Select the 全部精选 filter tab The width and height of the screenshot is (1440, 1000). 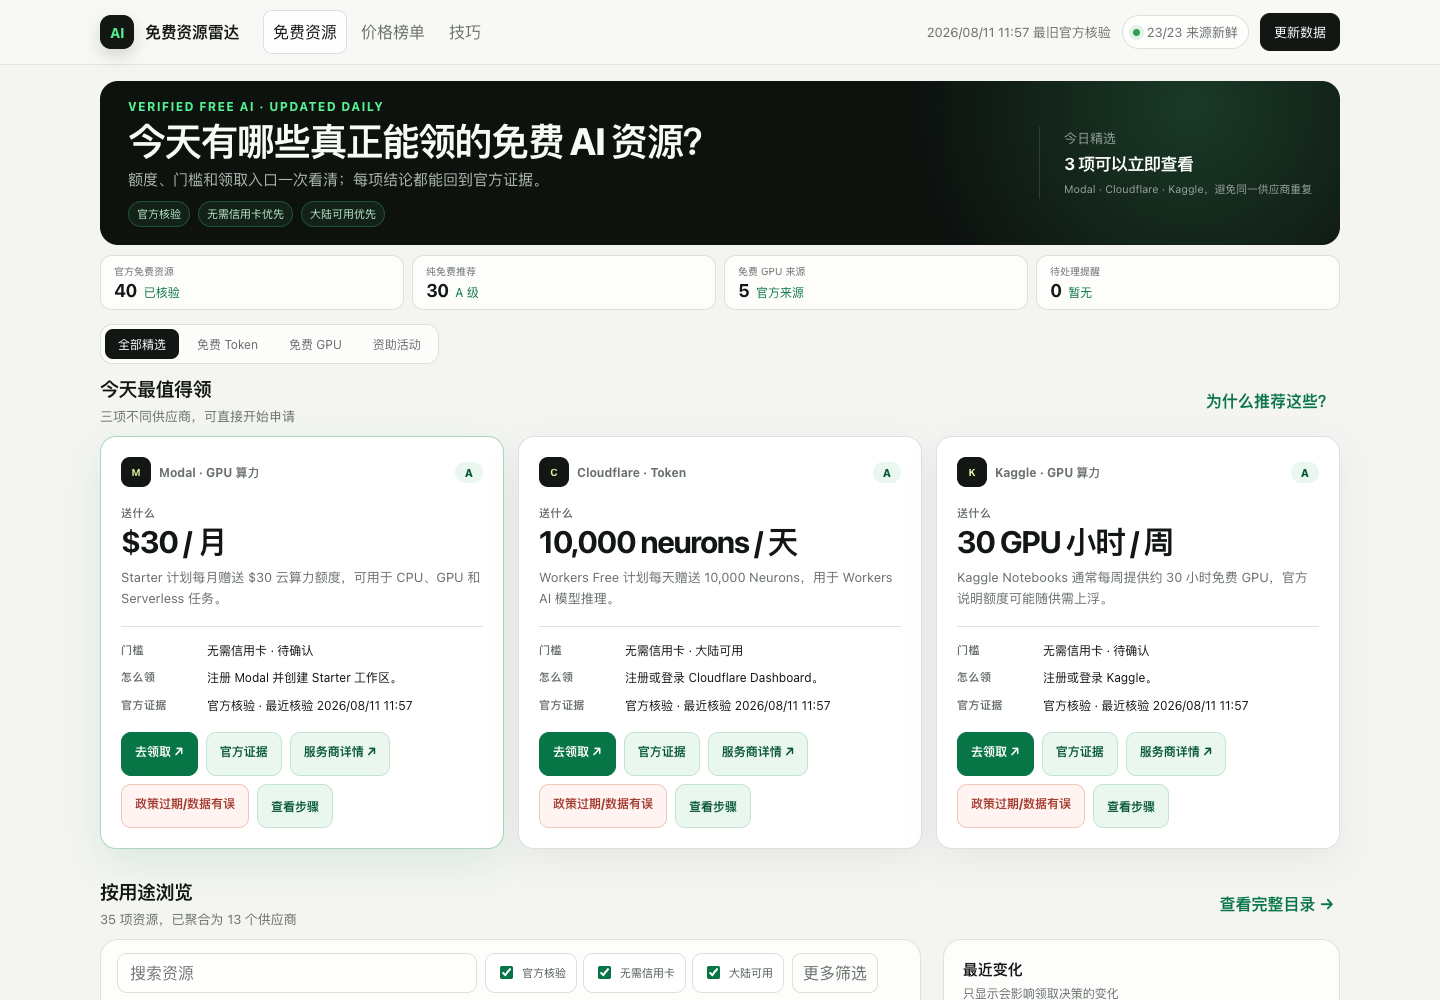142,344
